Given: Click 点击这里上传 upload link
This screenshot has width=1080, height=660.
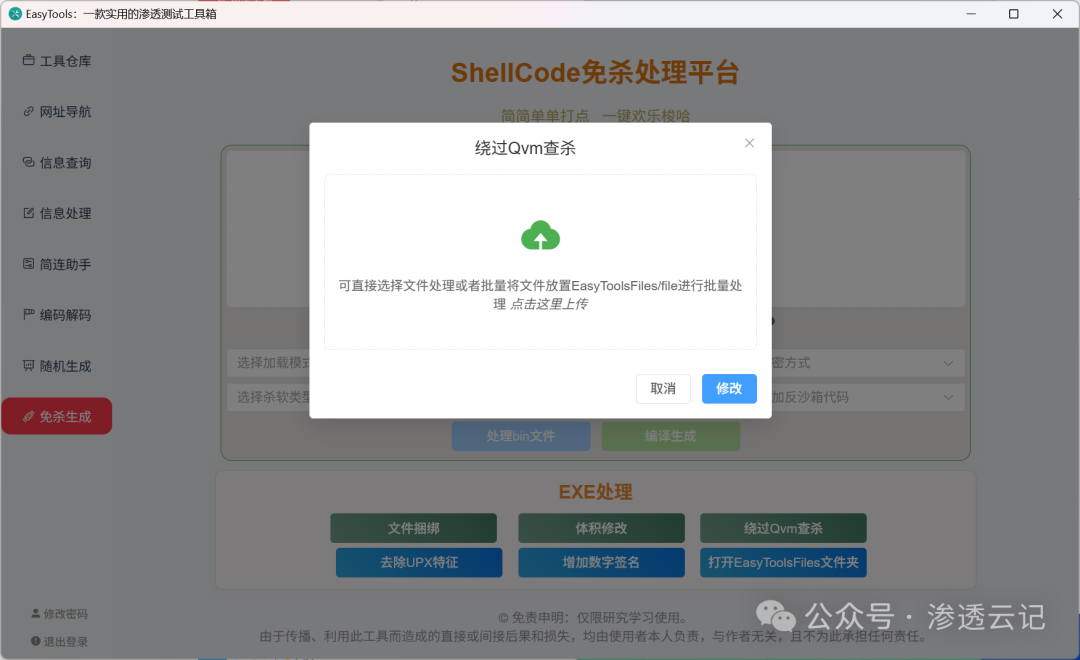Looking at the screenshot, I should 549,304.
